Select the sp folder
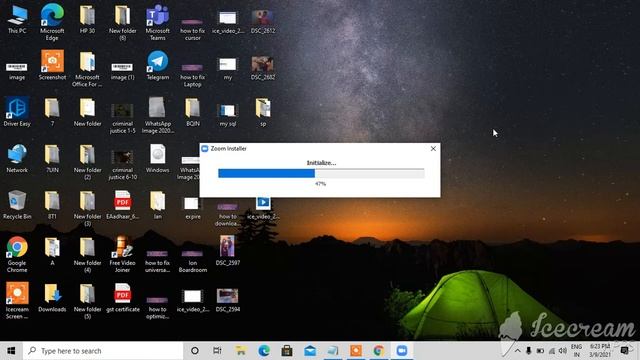 click(x=263, y=112)
